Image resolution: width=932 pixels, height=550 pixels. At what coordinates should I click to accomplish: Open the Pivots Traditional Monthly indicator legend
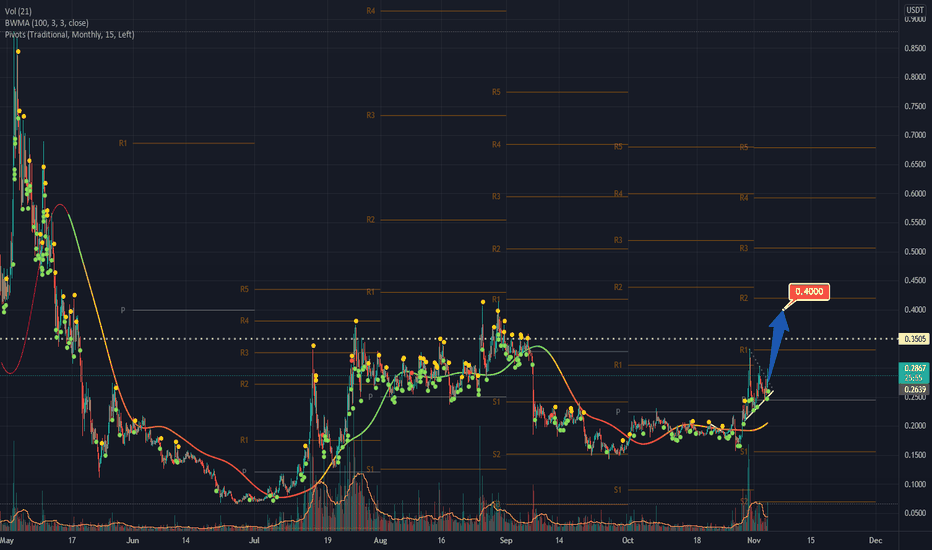(x=70, y=34)
